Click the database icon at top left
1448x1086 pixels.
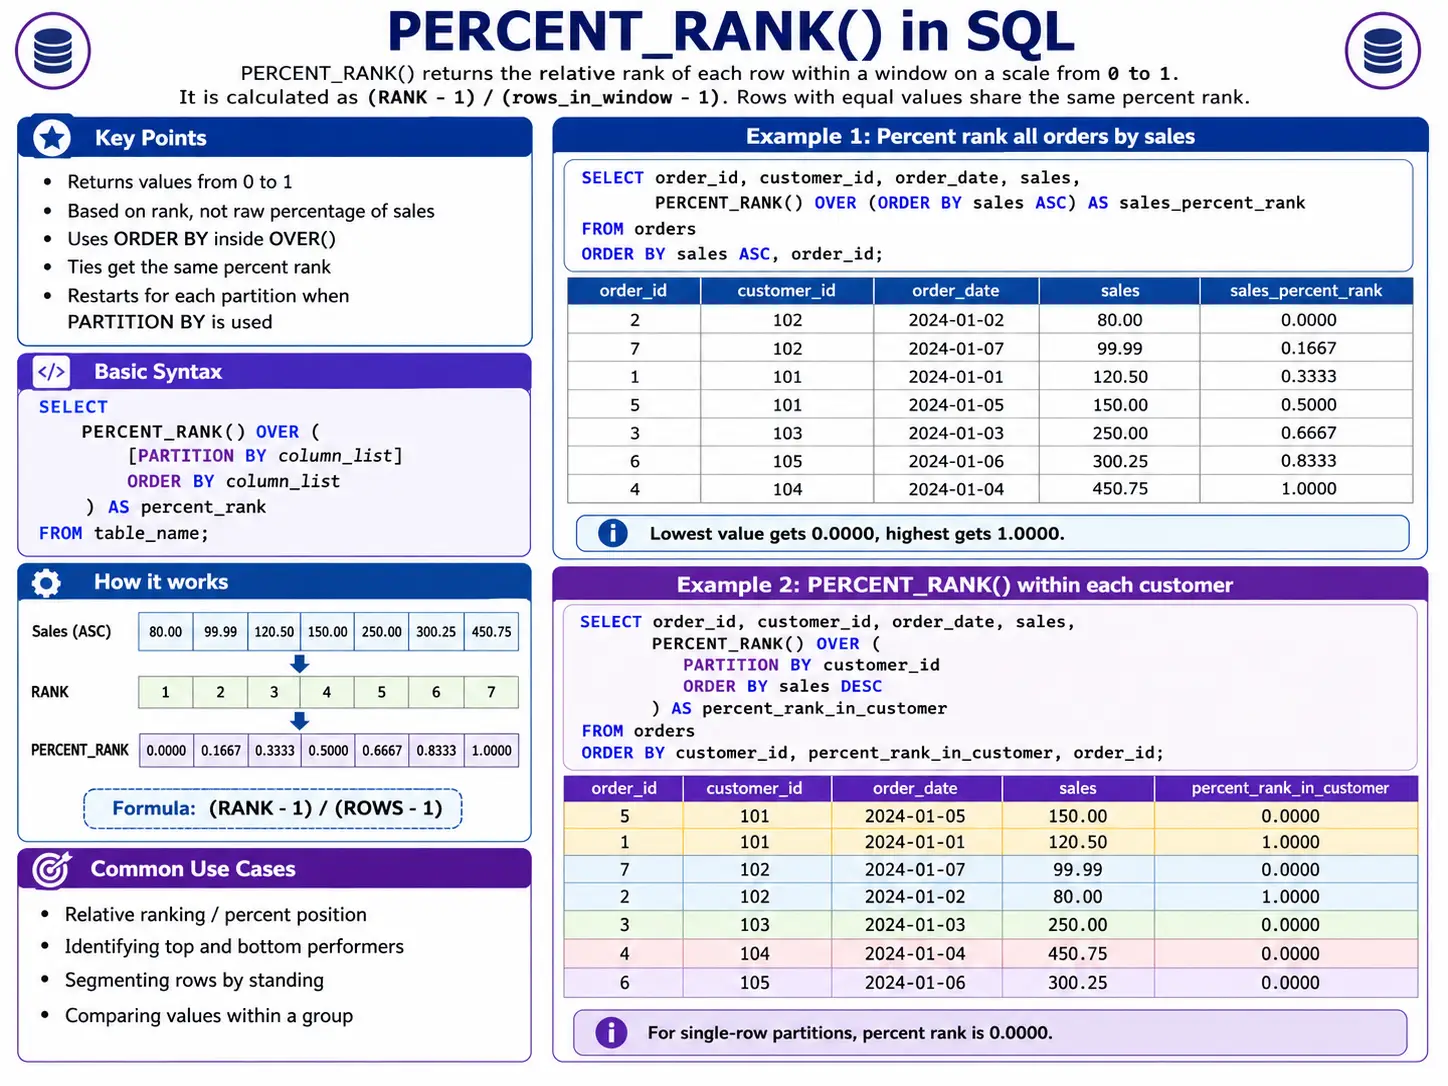point(53,50)
